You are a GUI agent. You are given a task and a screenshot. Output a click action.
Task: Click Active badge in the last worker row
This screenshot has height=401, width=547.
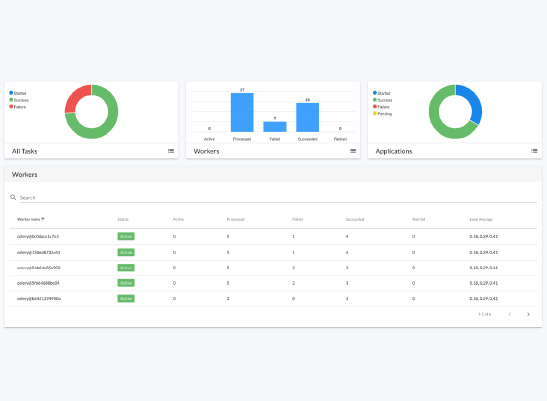(126, 298)
